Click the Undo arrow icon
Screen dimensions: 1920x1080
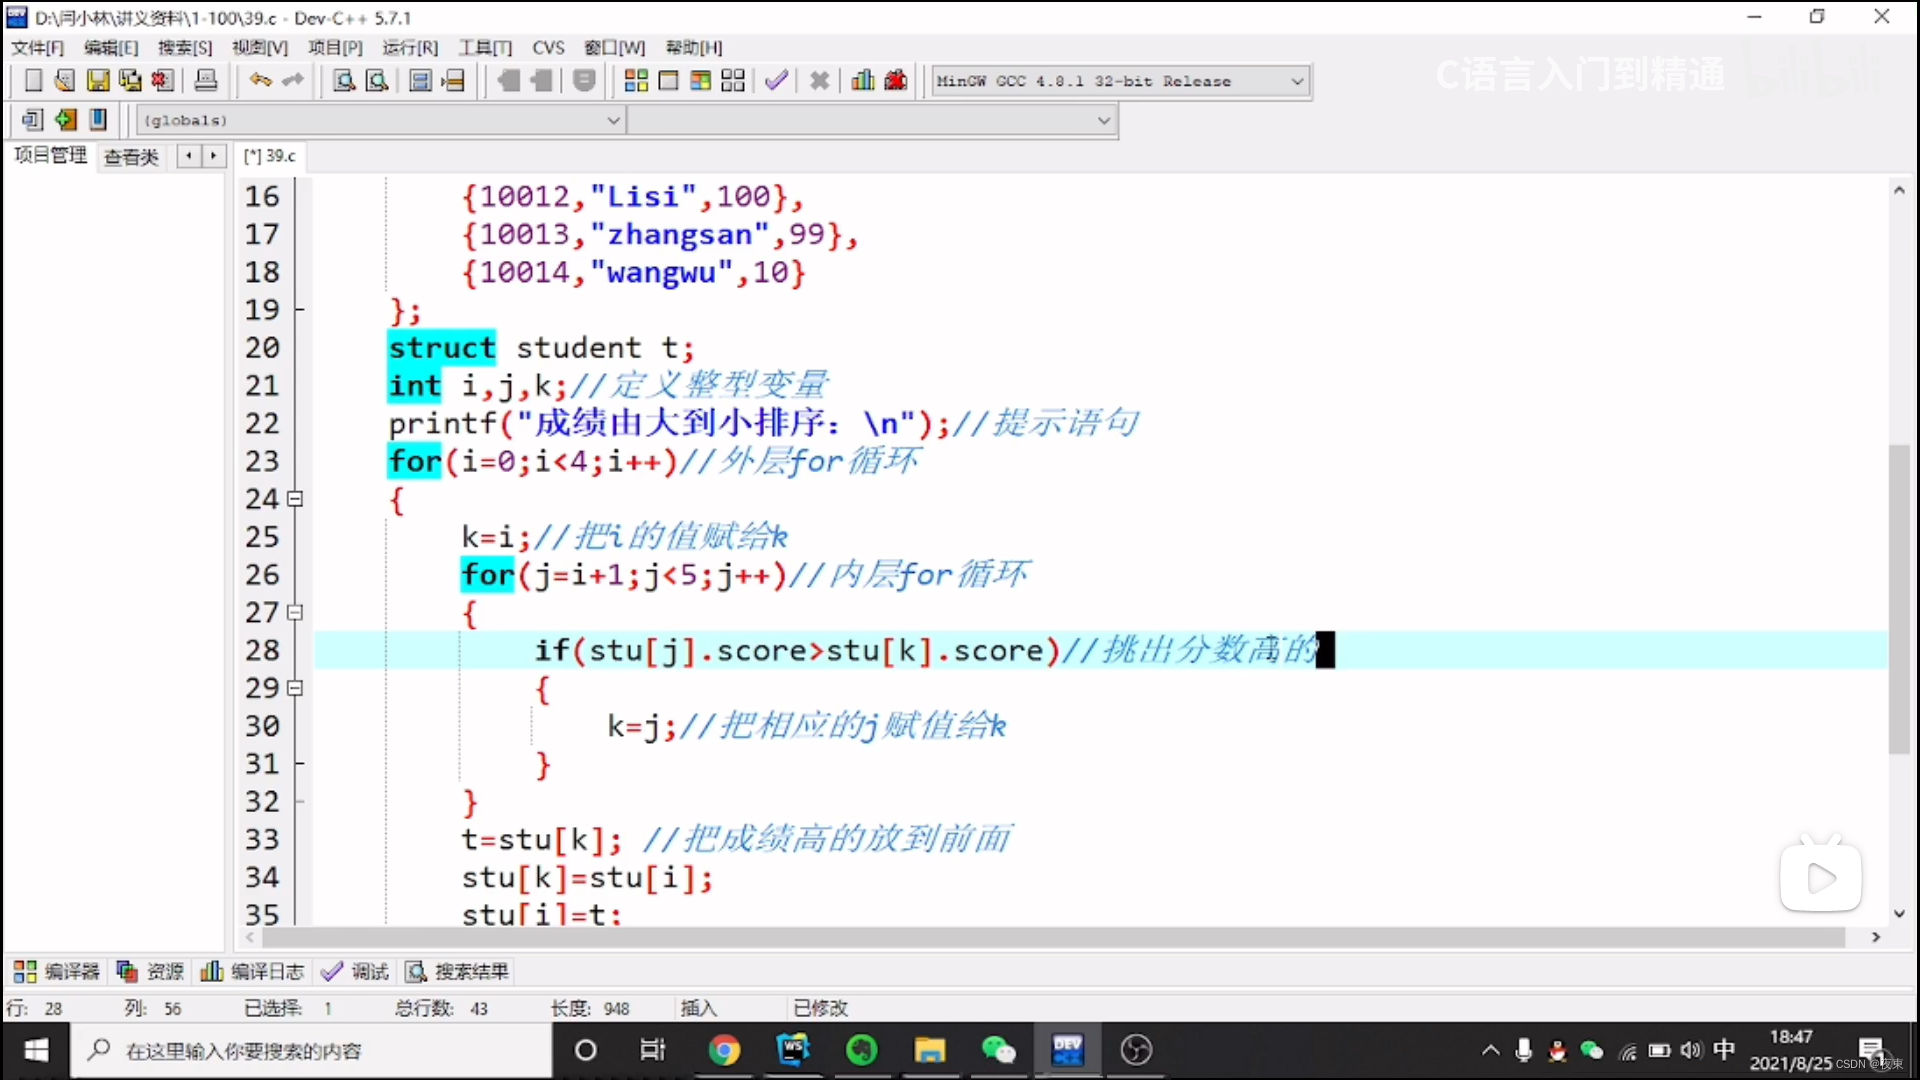coord(260,81)
